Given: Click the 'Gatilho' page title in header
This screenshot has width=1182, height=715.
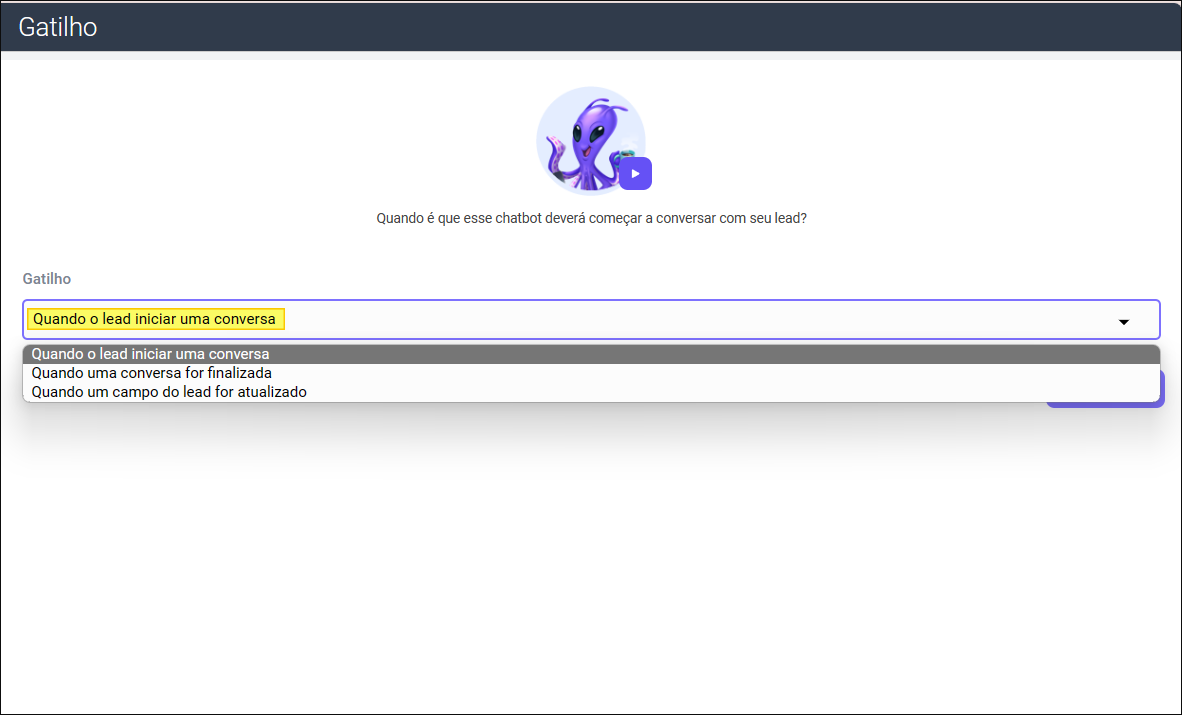Looking at the screenshot, I should click(x=58, y=27).
